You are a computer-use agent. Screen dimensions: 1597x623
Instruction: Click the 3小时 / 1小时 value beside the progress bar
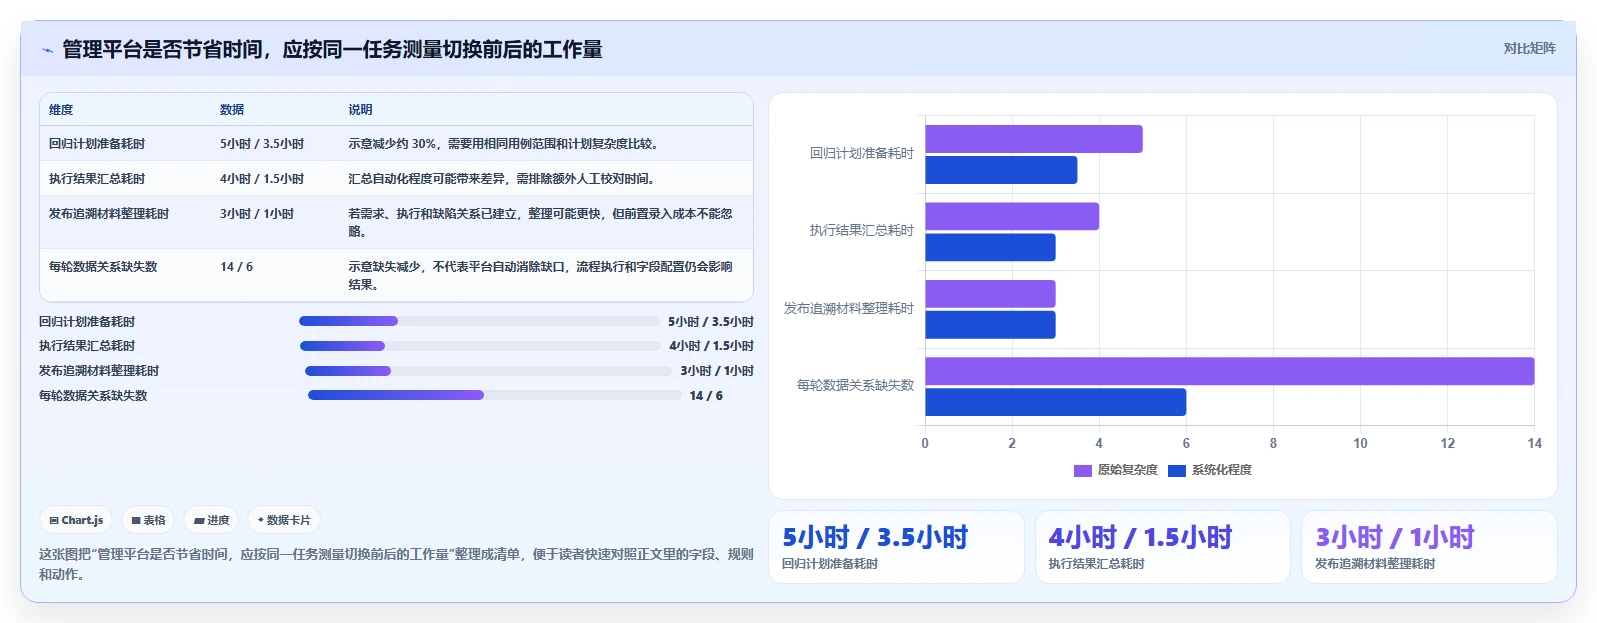point(717,371)
